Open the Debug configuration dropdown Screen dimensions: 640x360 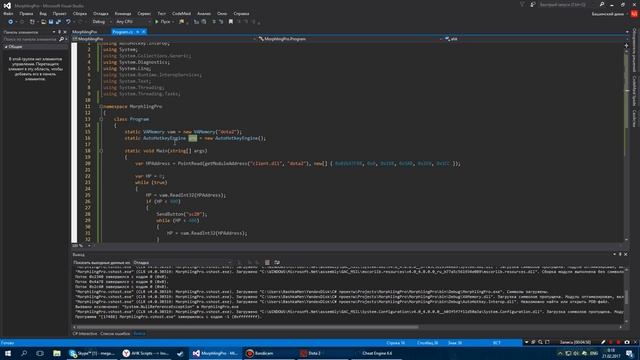pos(101,22)
